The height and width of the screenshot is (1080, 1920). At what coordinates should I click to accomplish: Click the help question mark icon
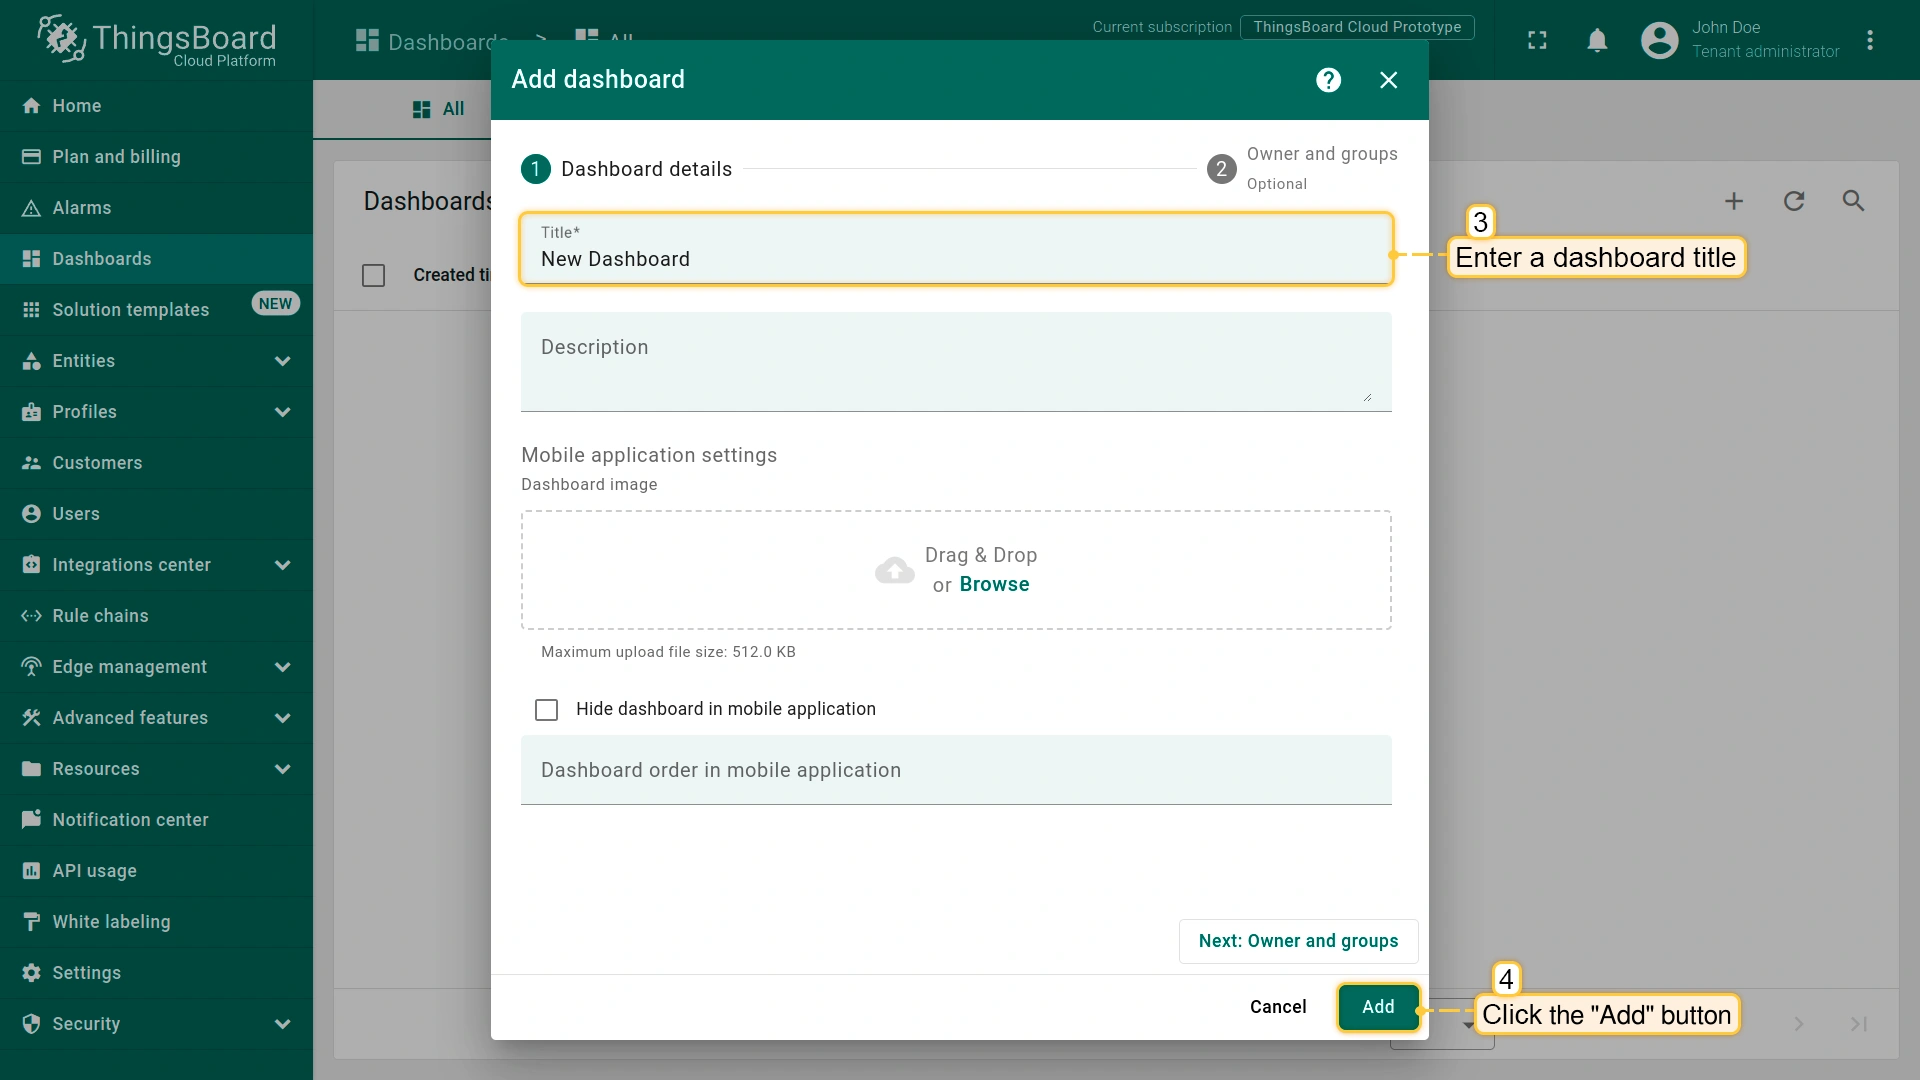click(1328, 80)
